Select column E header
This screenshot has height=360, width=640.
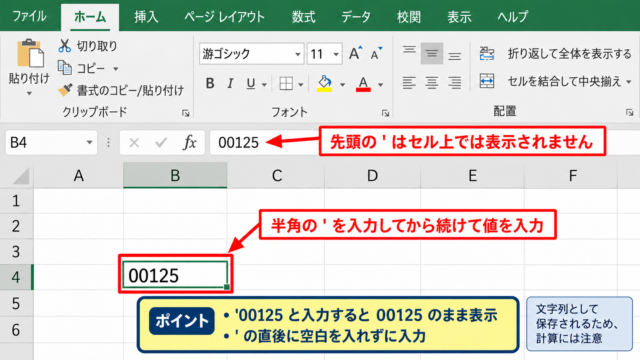(x=472, y=176)
